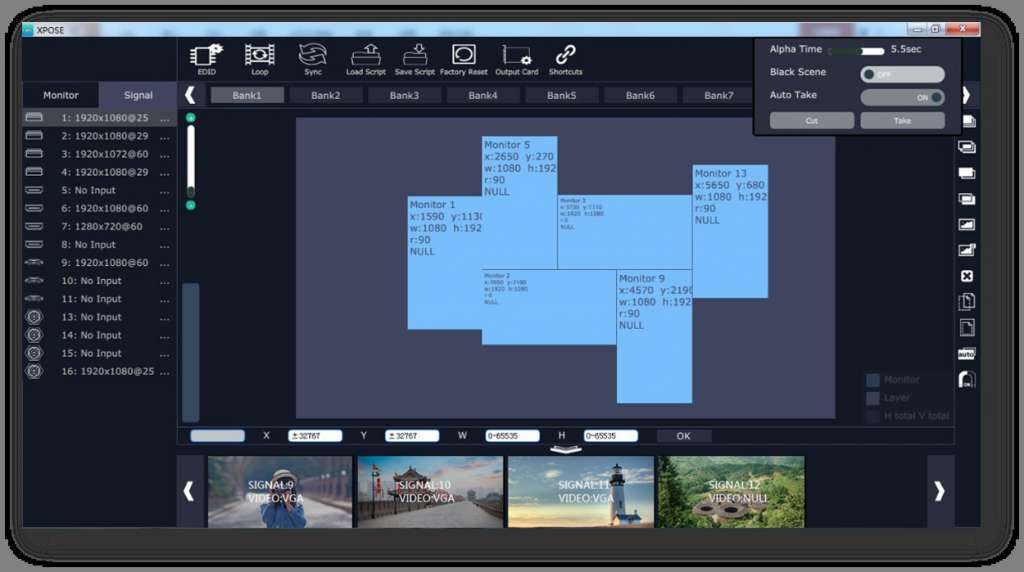Select the Factory Reset icon
This screenshot has height=572, width=1024.
pyautogui.click(x=464, y=56)
